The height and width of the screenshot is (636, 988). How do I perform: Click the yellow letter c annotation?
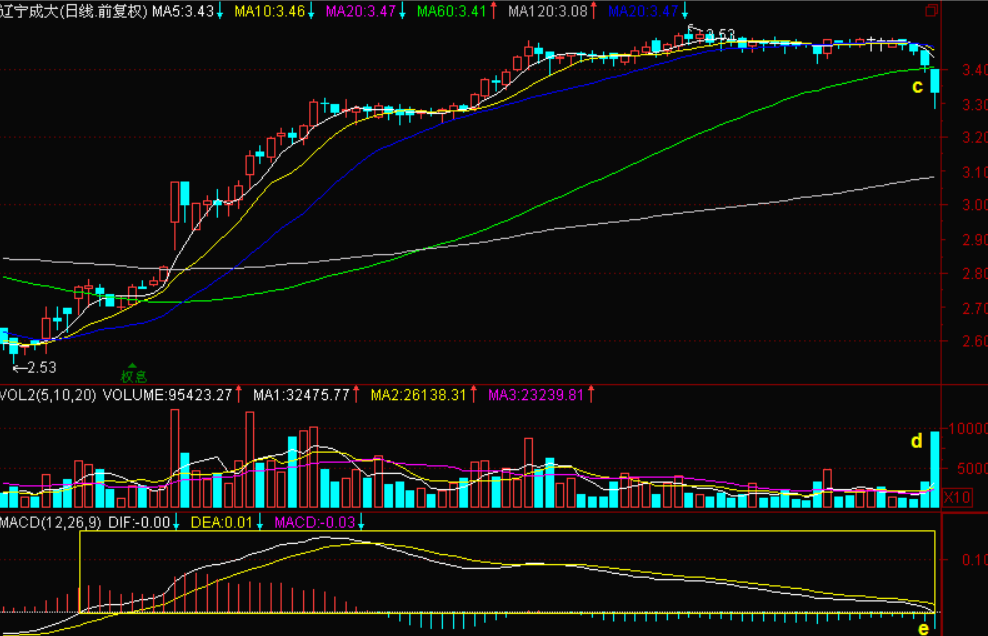[917, 87]
